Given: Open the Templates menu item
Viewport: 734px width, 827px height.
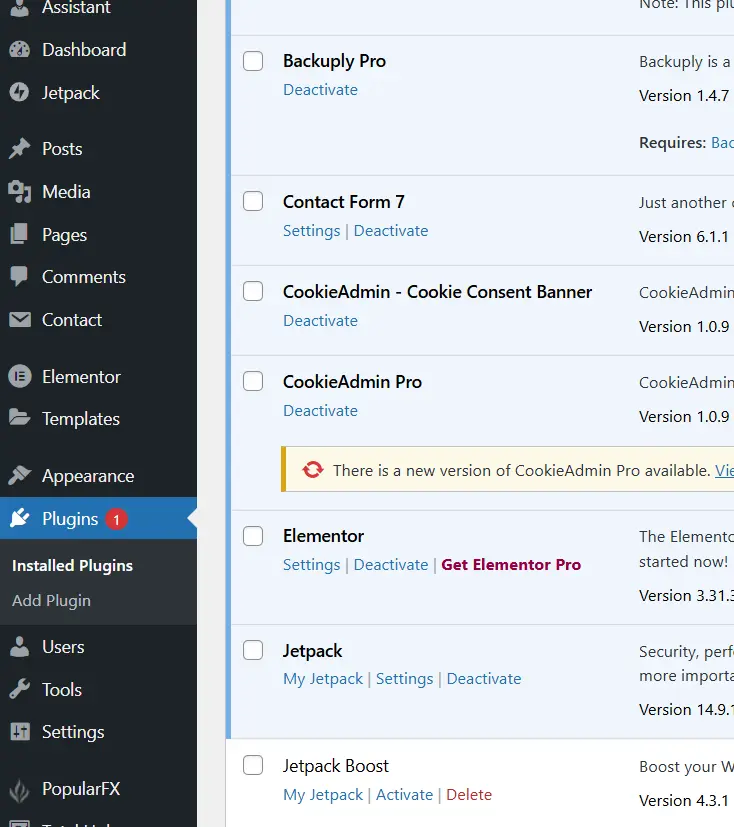Looking at the screenshot, I should tap(99, 419).
